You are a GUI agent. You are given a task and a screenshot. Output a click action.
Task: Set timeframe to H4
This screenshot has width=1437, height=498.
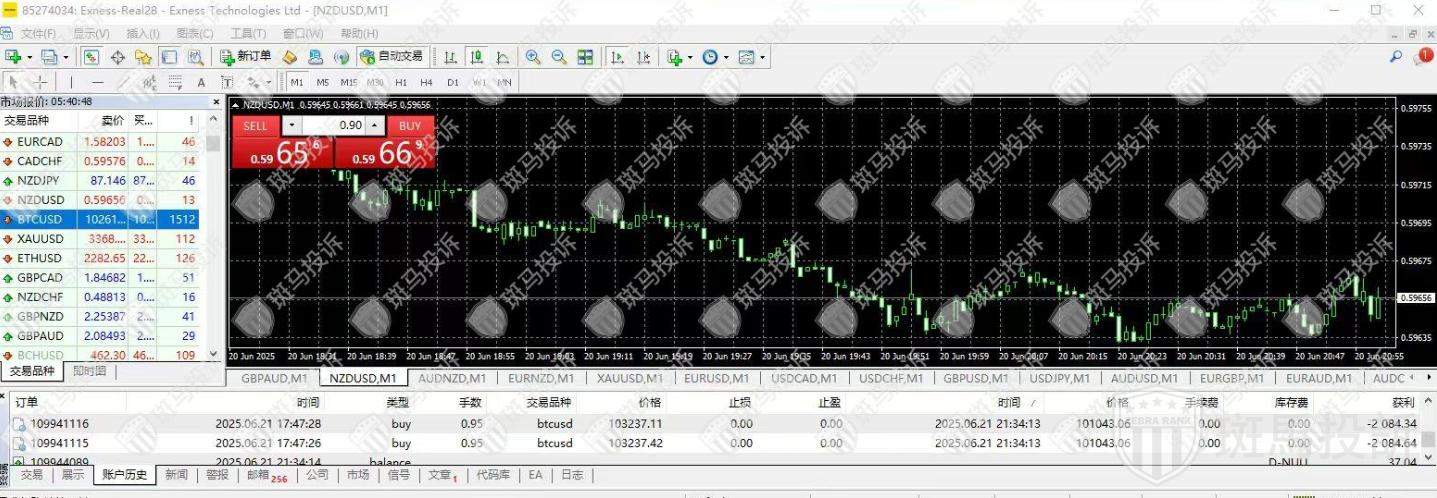point(427,82)
